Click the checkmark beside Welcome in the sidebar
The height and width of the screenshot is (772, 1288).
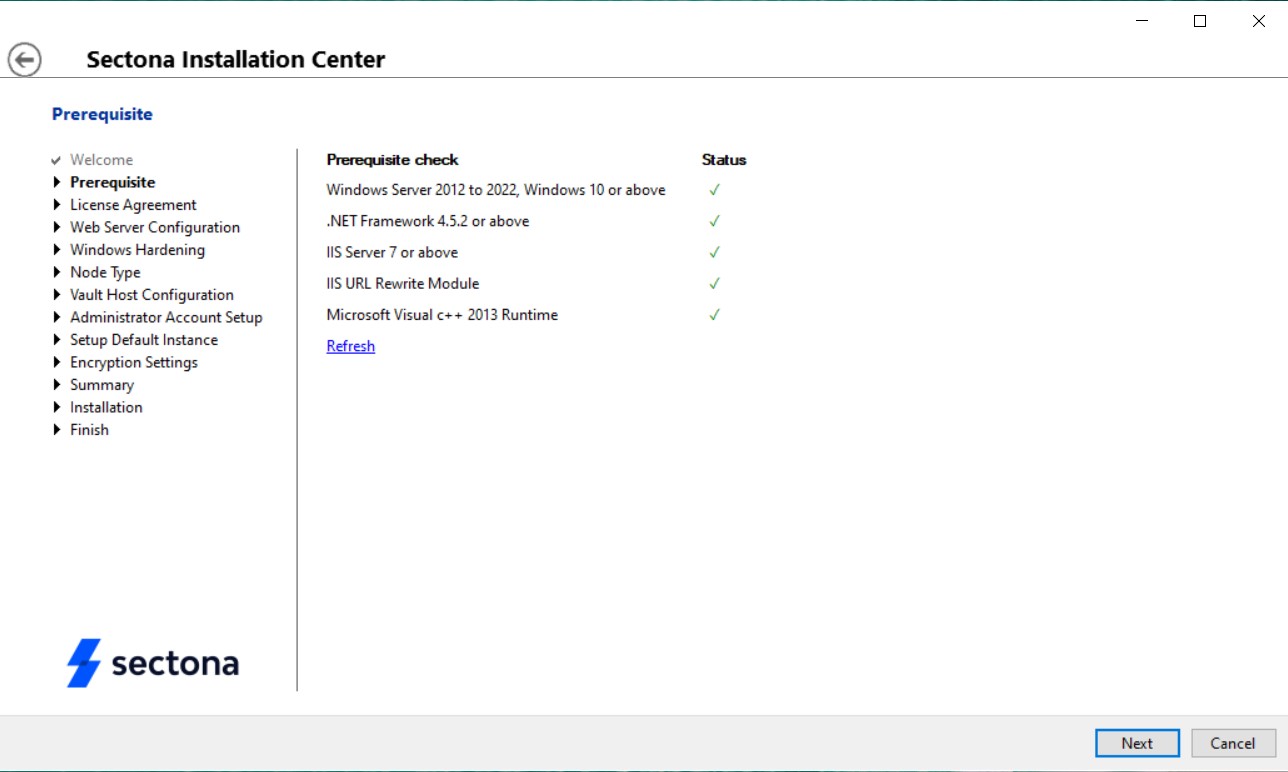55,159
